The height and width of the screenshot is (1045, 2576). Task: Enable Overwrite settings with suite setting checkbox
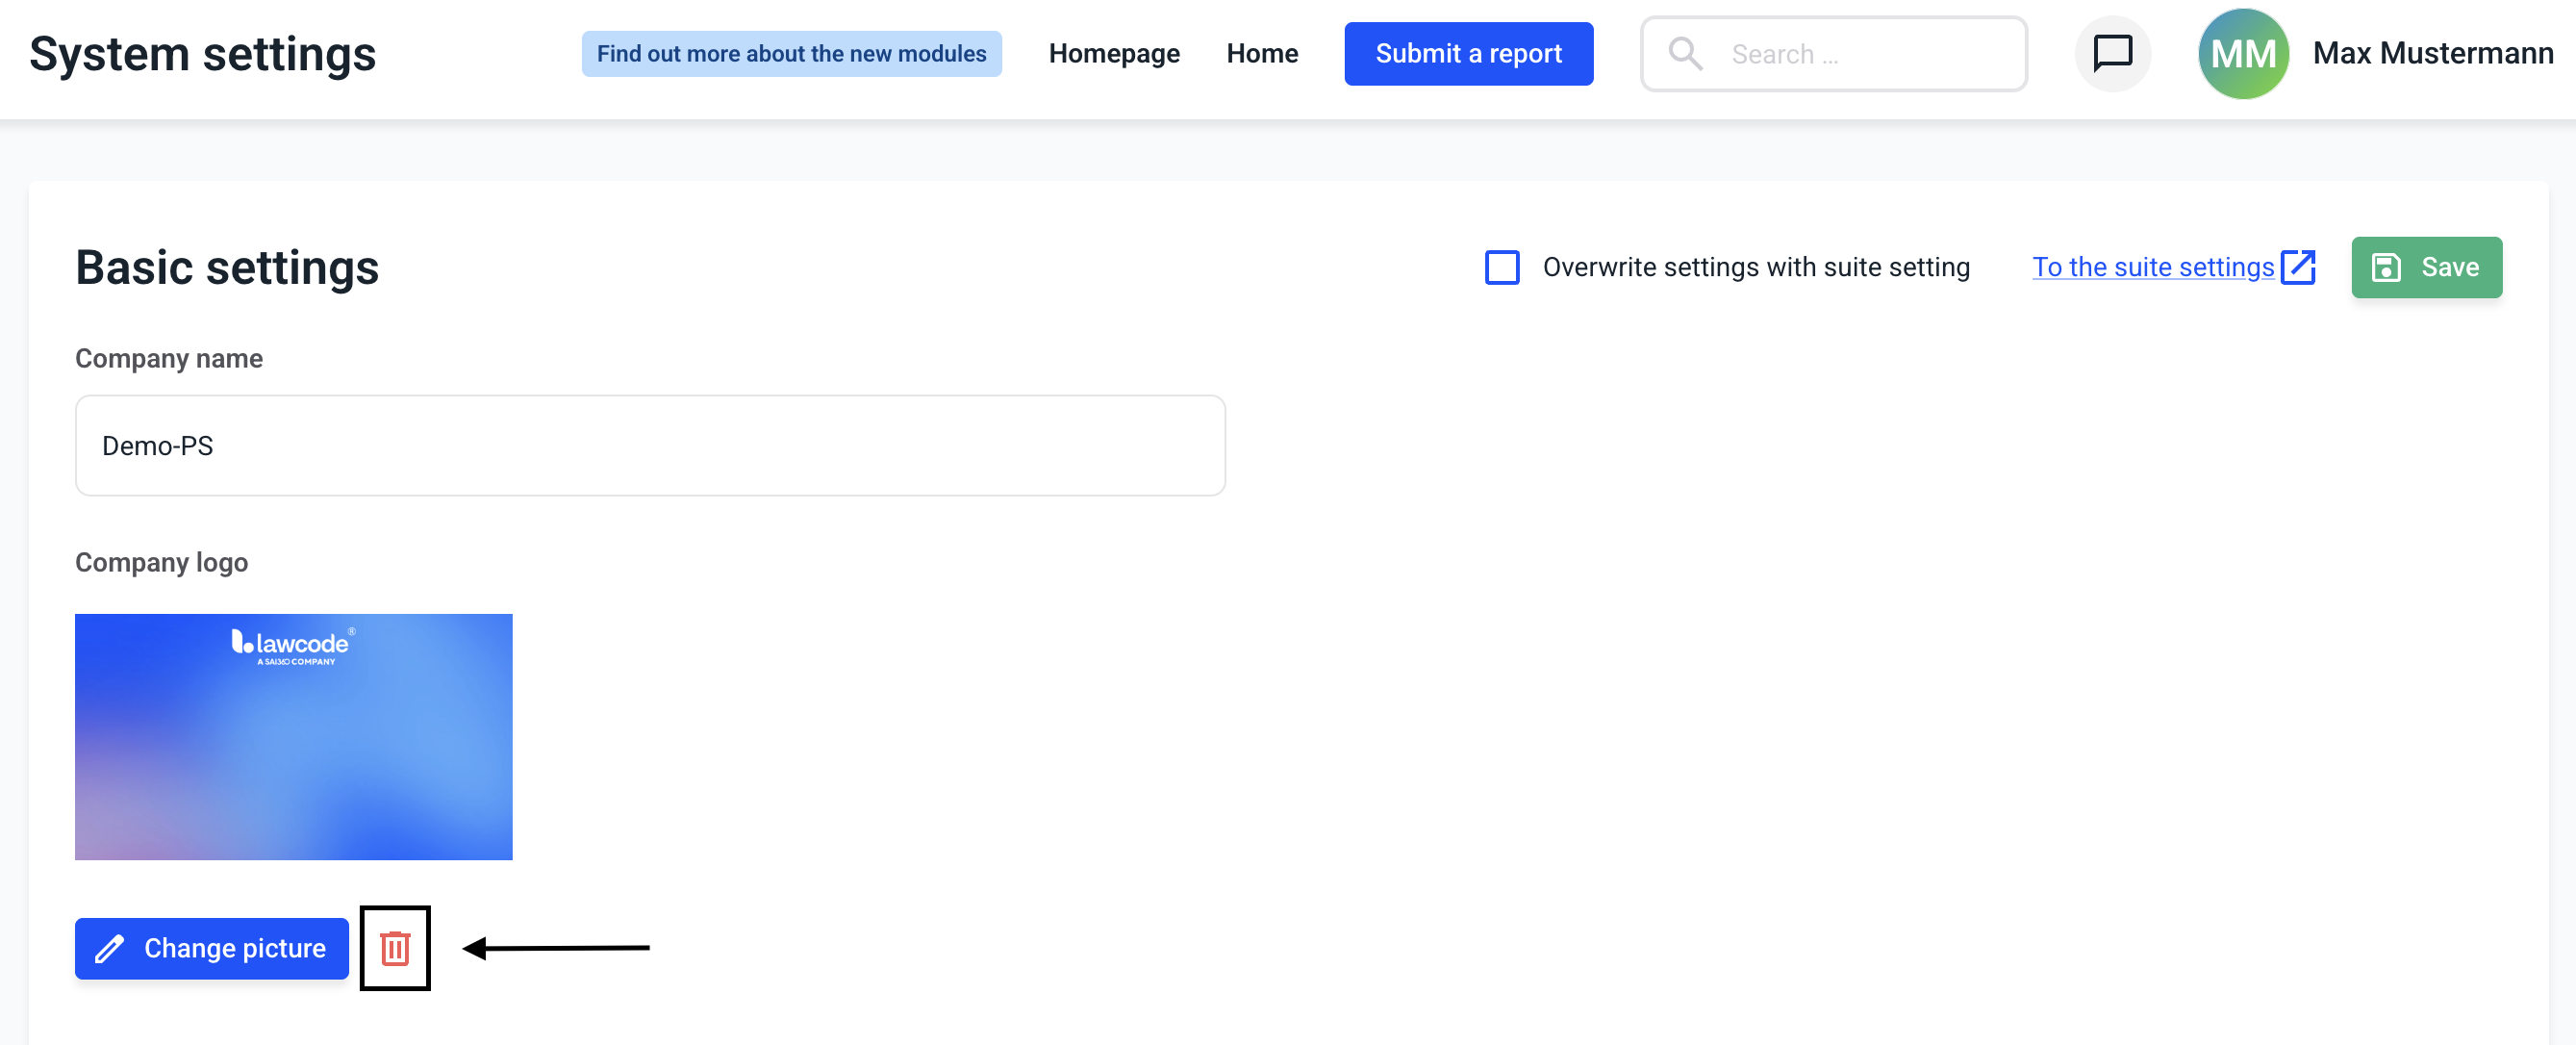click(x=1502, y=267)
